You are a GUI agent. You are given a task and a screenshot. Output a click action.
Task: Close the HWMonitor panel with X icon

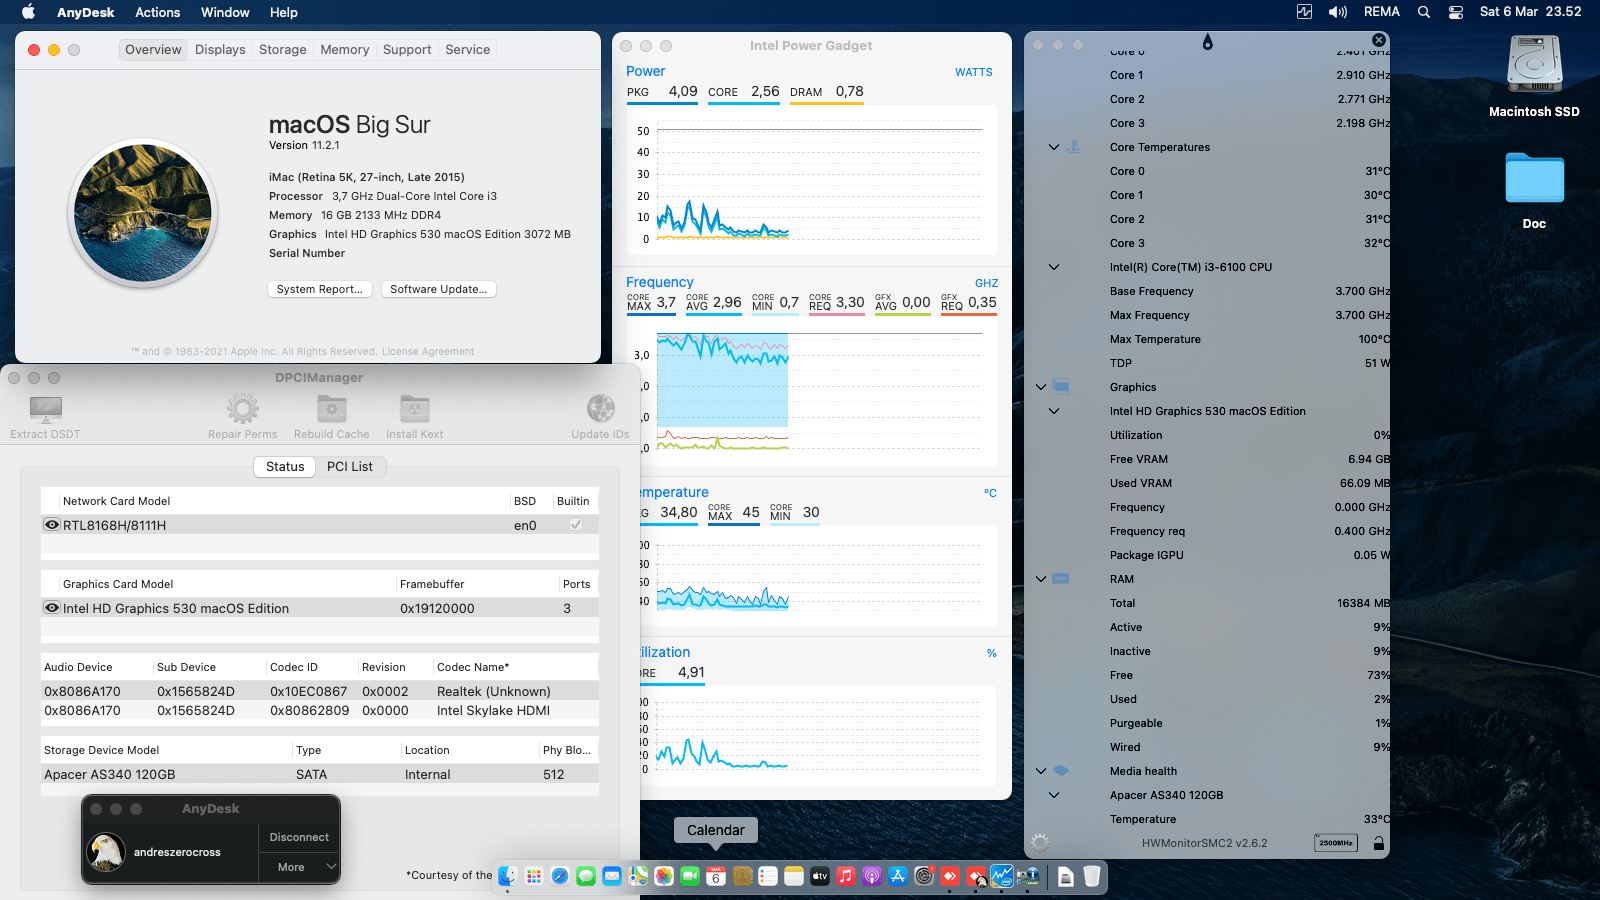(1379, 40)
